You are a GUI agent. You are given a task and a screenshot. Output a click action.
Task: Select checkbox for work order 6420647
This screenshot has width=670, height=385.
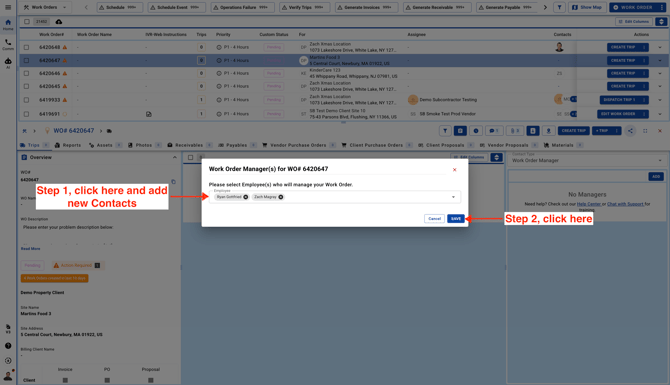pos(26,61)
